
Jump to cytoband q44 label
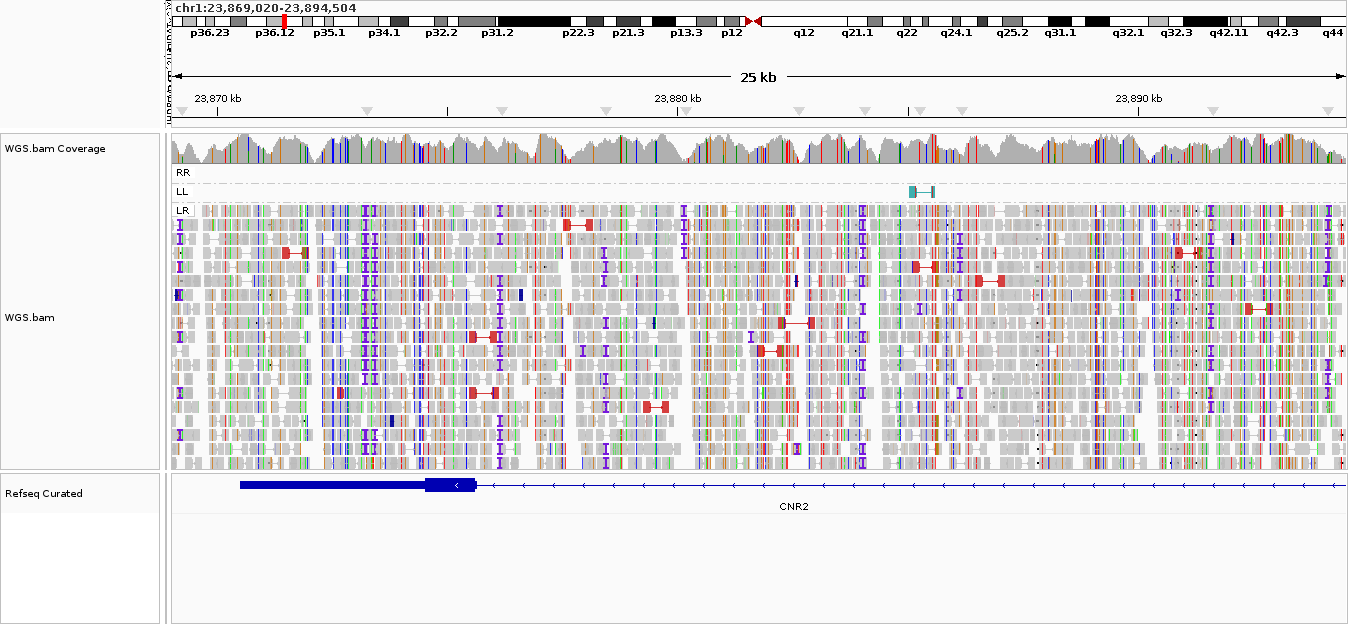pyautogui.click(x=1333, y=33)
